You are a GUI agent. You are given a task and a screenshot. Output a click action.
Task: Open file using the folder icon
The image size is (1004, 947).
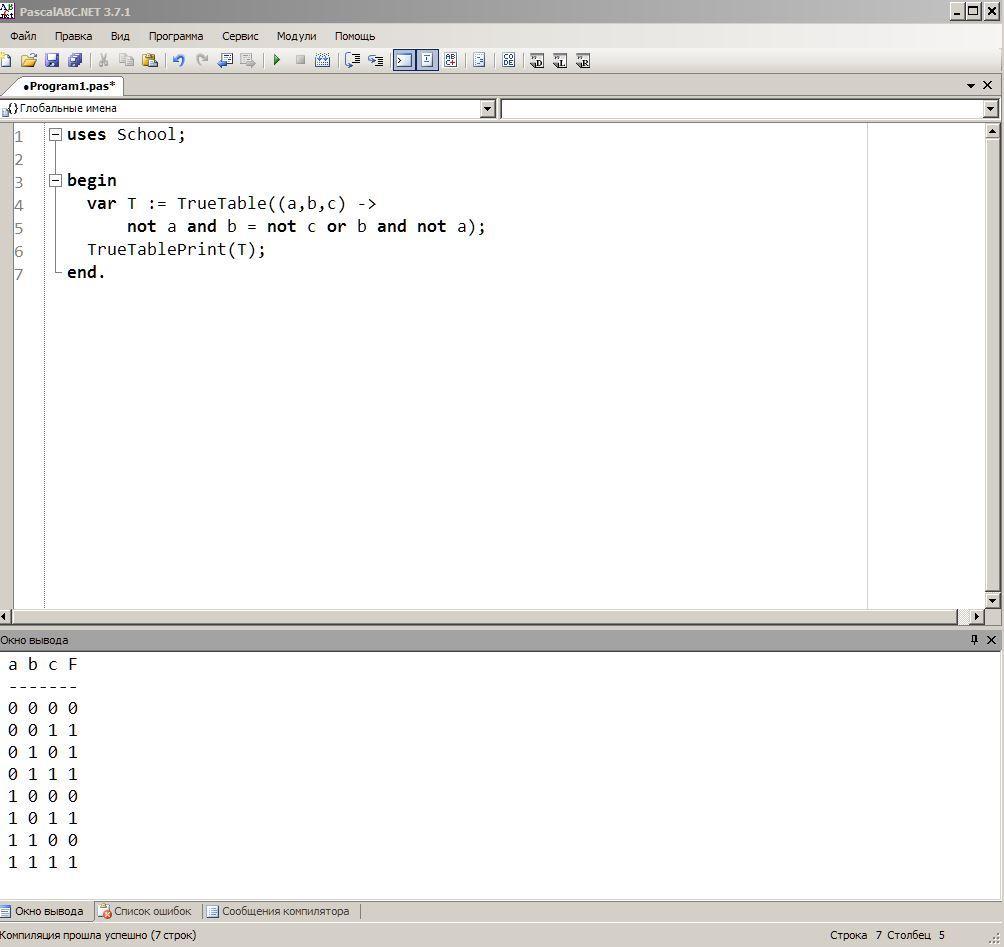click(28, 61)
